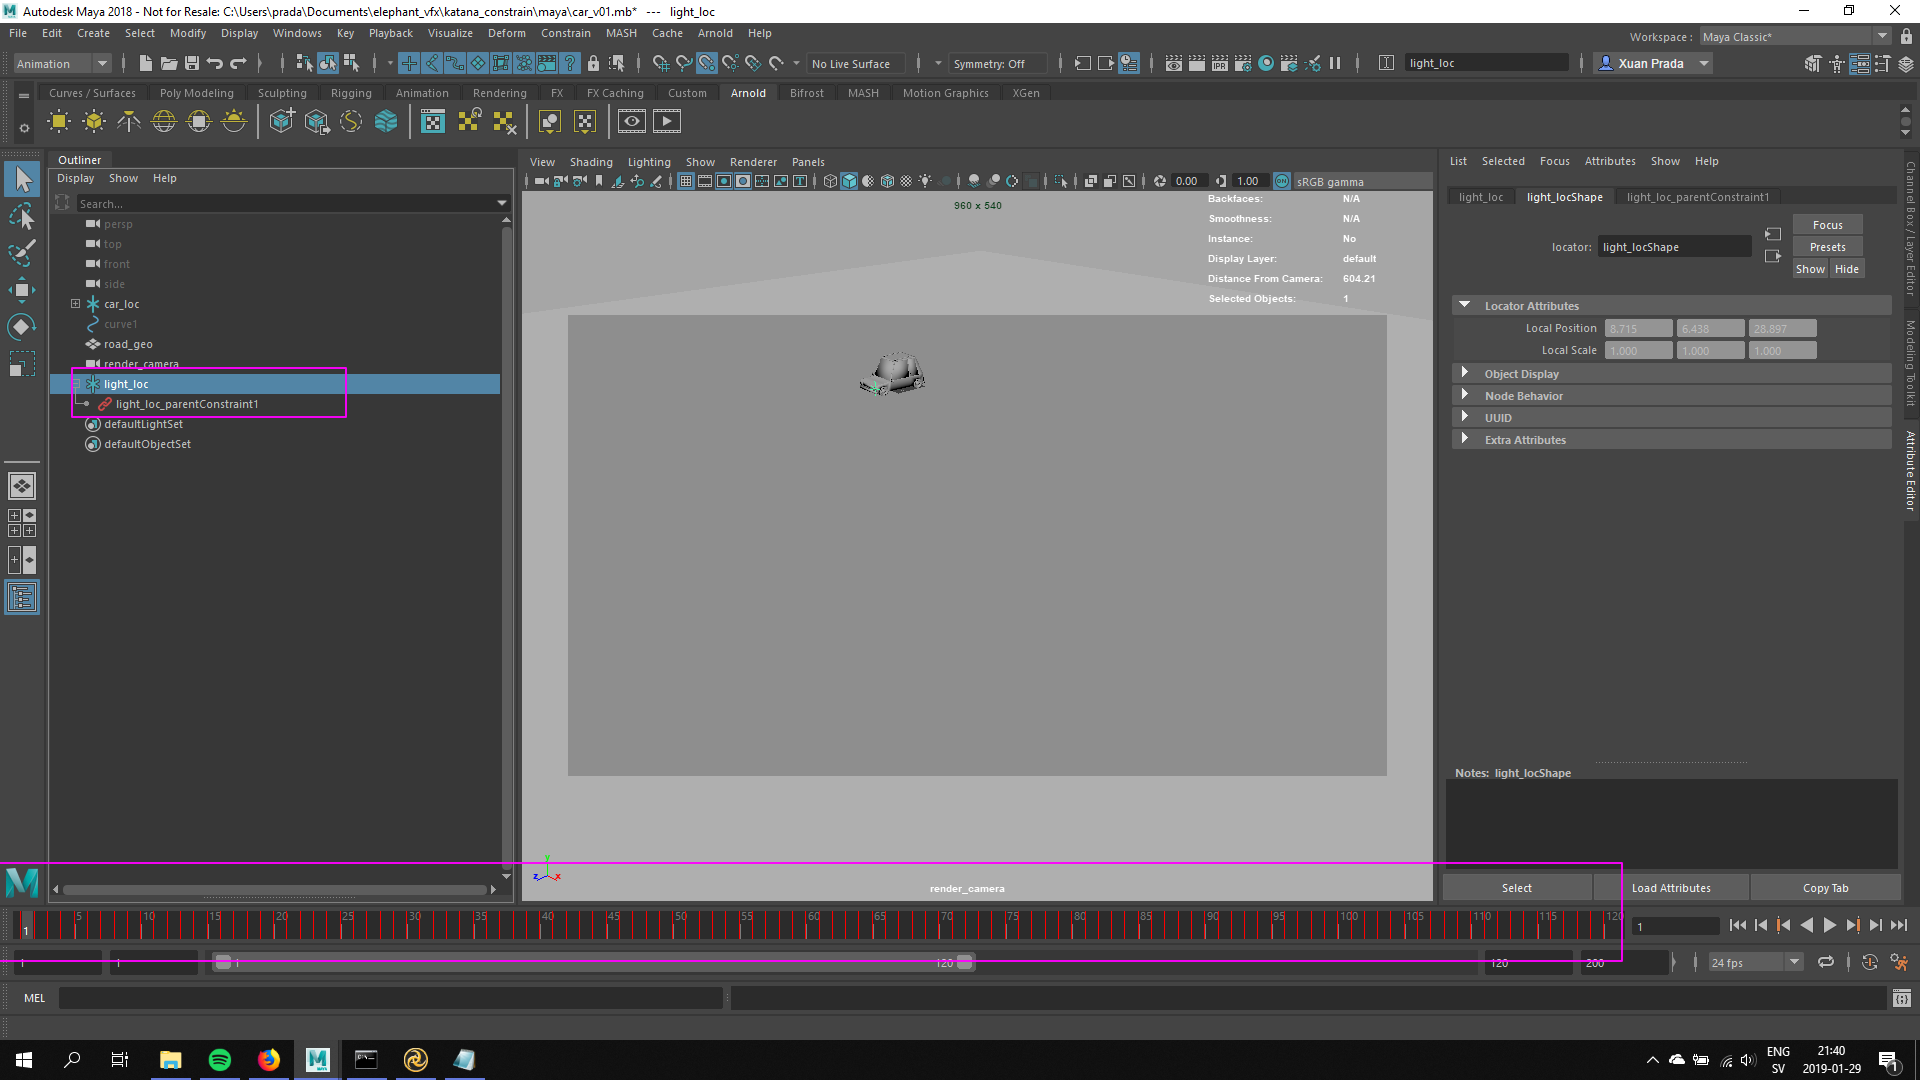Start IPR render from the status line
Image resolution: width=1920 pixels, height=1080 pixels.
click(x=1220, y=63)
